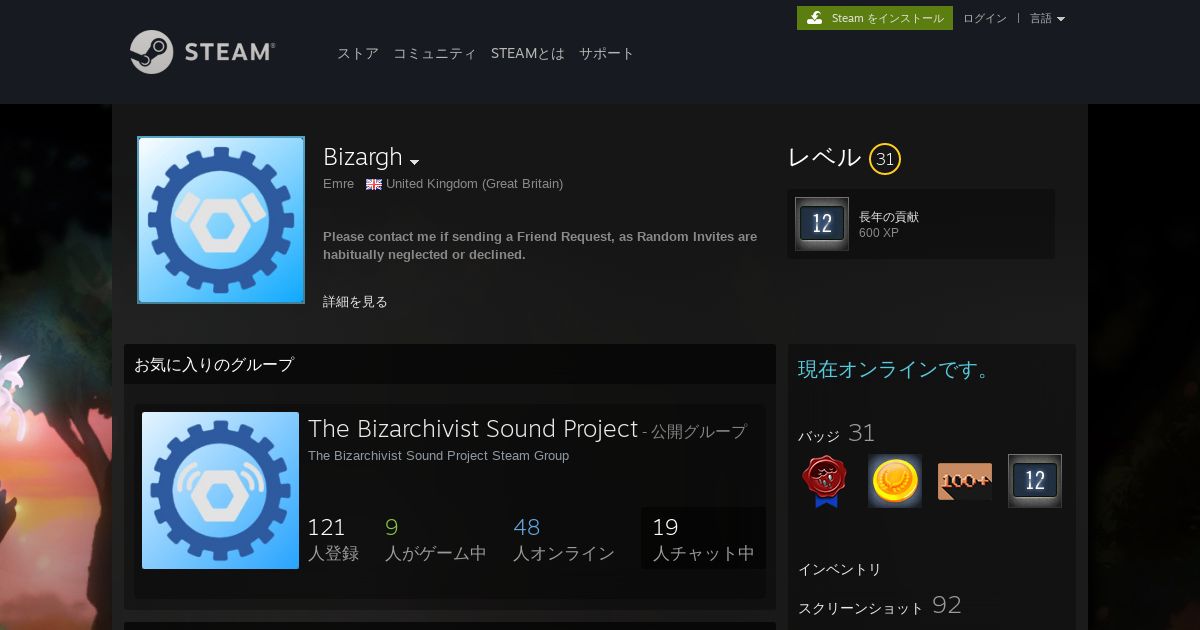Click The Bizarchivist Sound Project group avatar
1200x630 pixels.
(x=221, y=490)
